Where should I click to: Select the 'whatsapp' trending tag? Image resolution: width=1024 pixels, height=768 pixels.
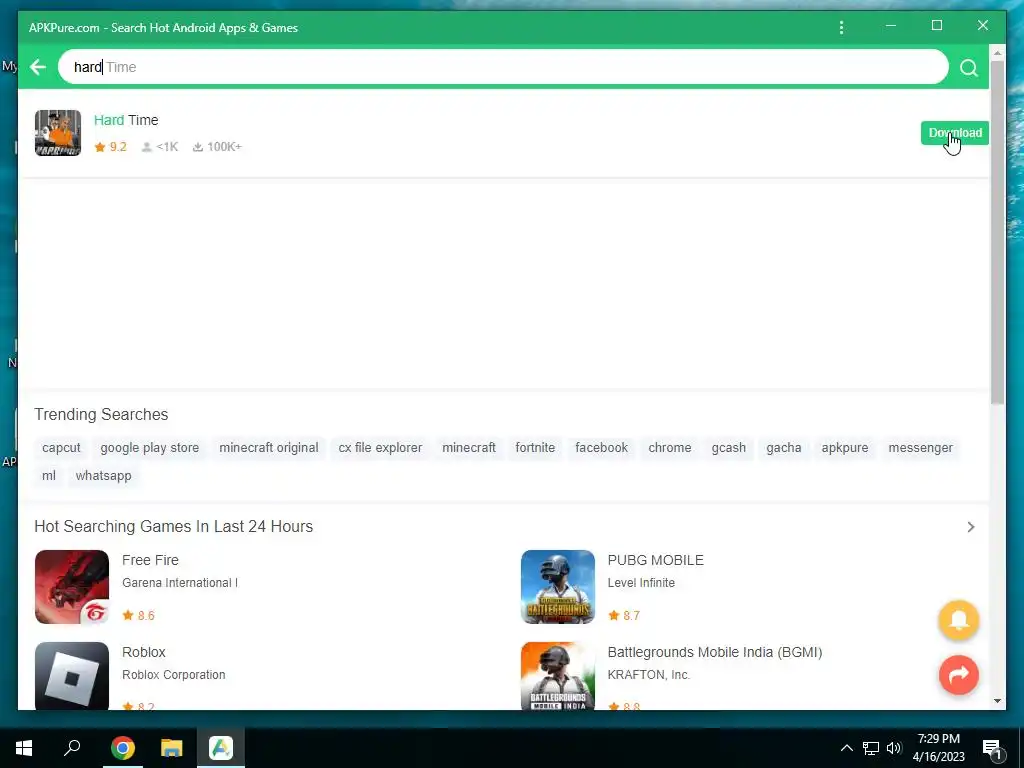coord(103,476)
